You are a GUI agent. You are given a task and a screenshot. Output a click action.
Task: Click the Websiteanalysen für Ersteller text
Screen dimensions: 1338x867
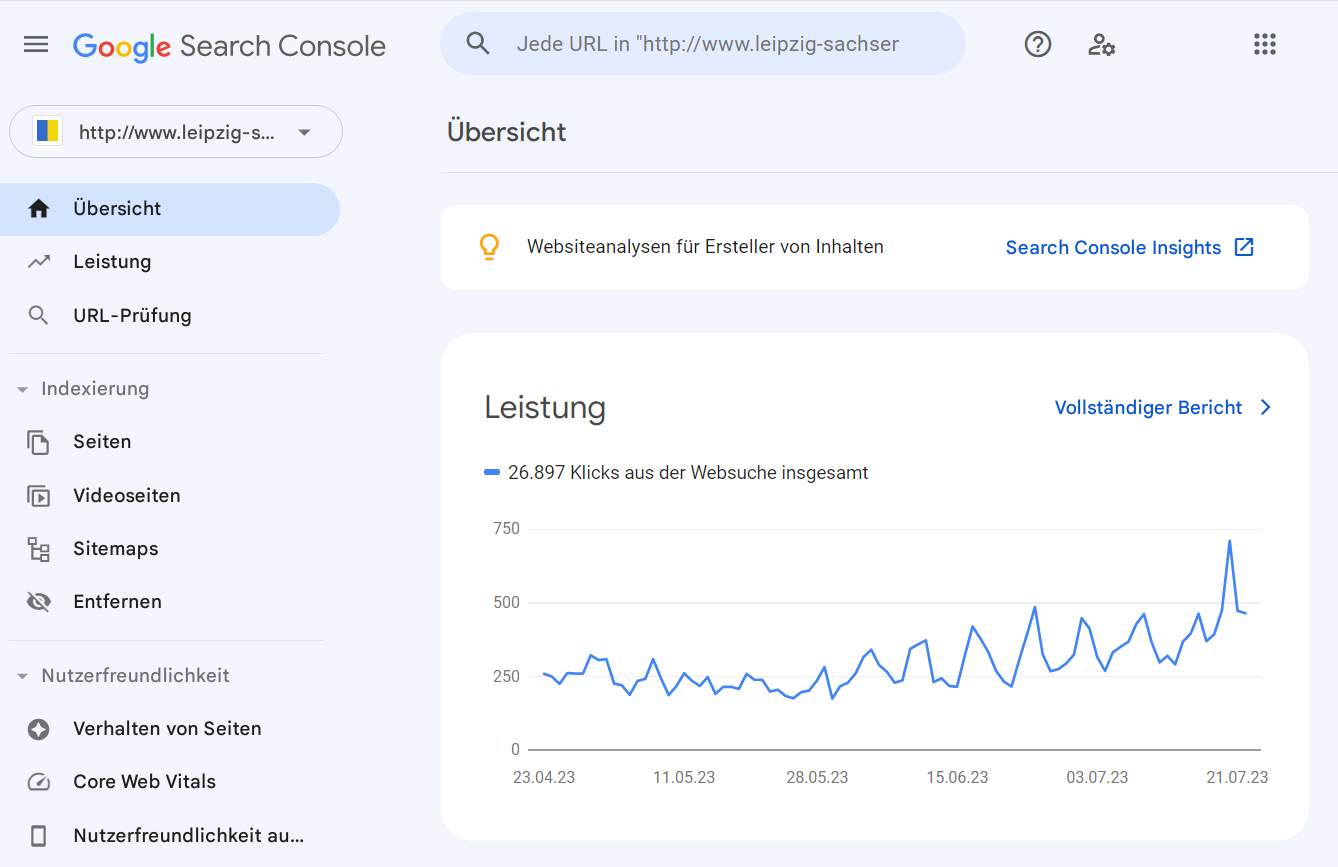tap(705, 246)
